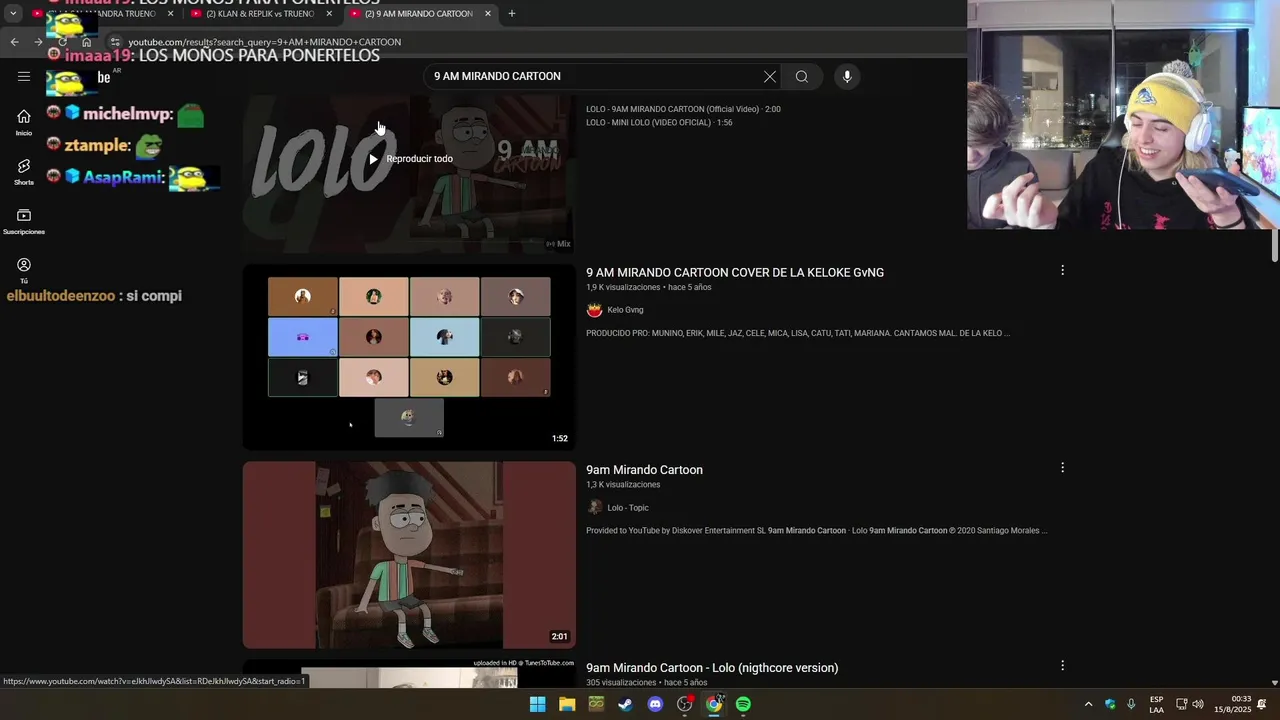Click the Keloke cover video thumbnail
Screen dimensions: 1280x720
point(409,357)
